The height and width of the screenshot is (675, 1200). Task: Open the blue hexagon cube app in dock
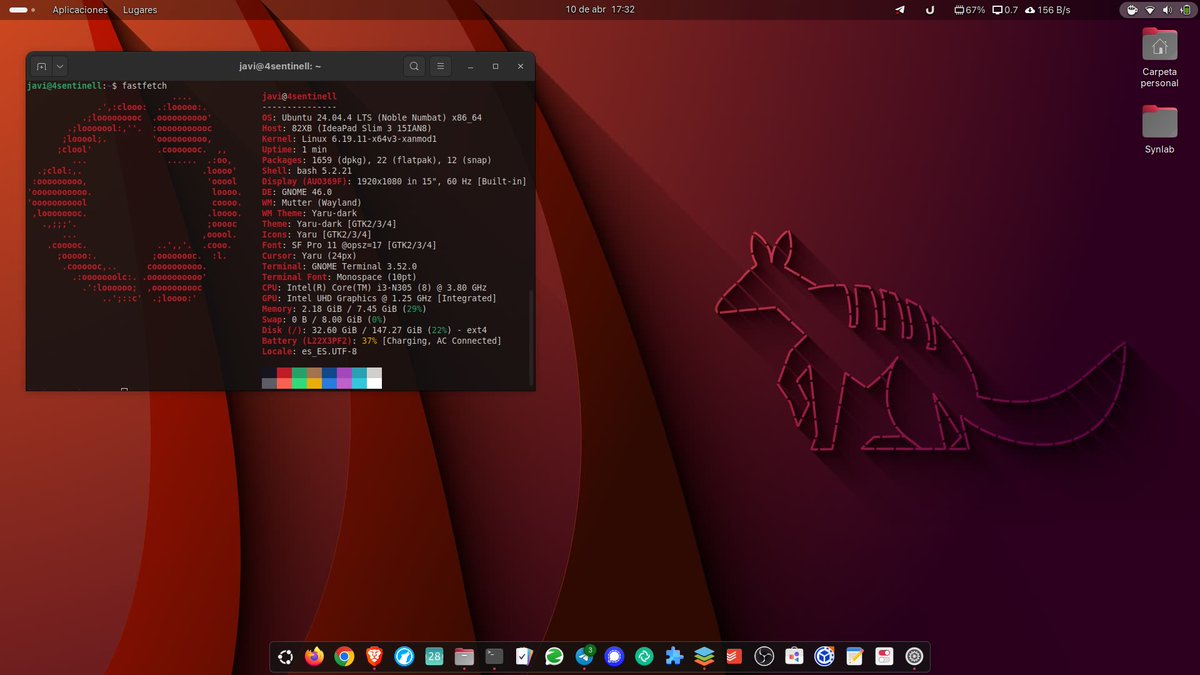pos(824,657)
